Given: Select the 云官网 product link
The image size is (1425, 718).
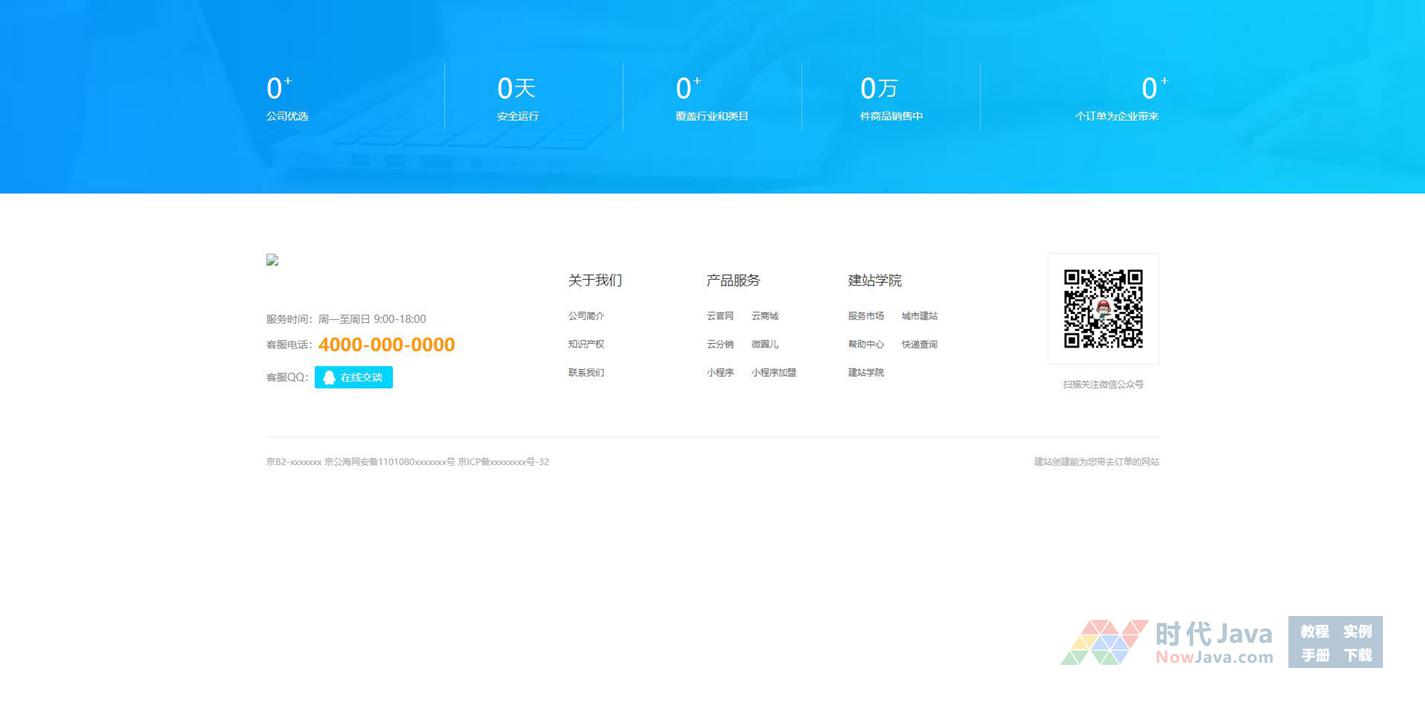Looking at the screenshot, I should point(720,316).
